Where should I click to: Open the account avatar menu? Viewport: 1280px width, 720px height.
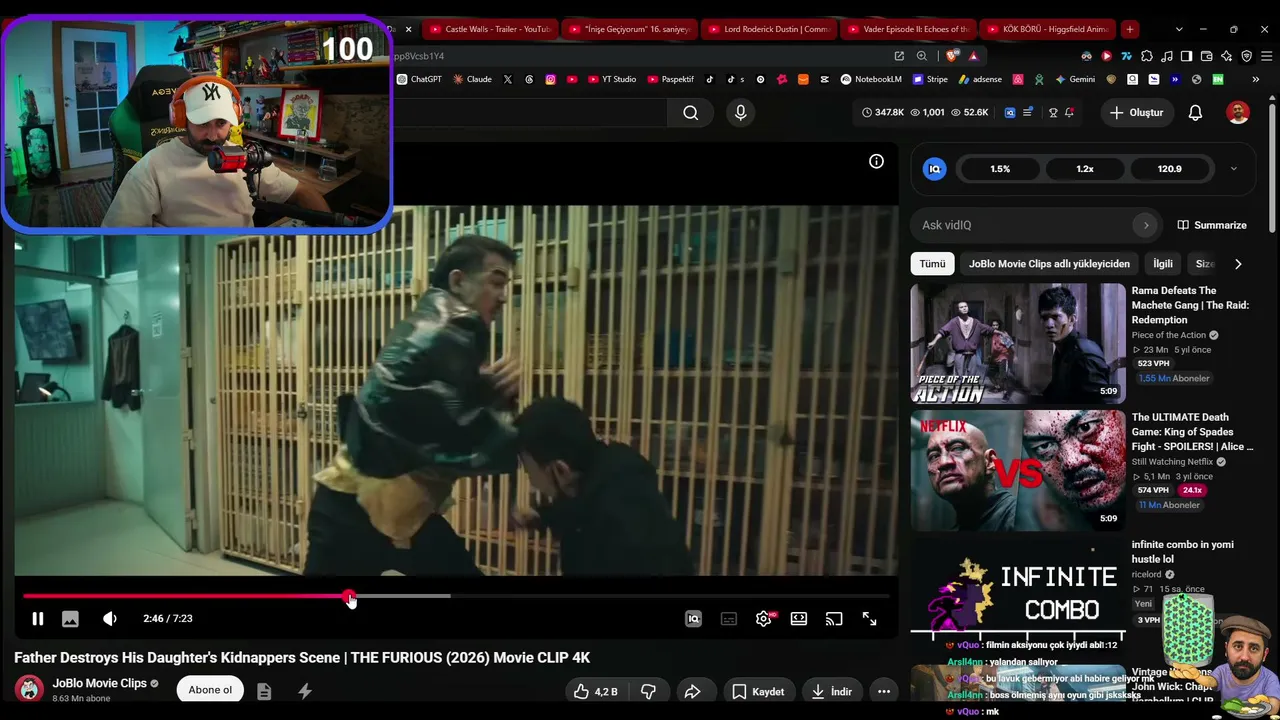[1238, 113]
